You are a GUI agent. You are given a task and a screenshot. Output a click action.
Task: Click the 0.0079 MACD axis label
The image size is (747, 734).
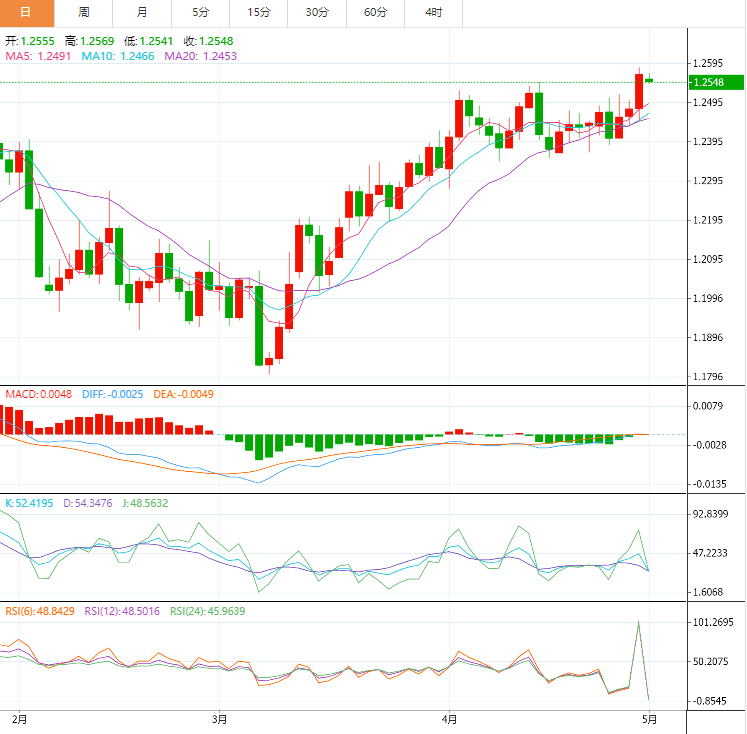tap(707, 406)
